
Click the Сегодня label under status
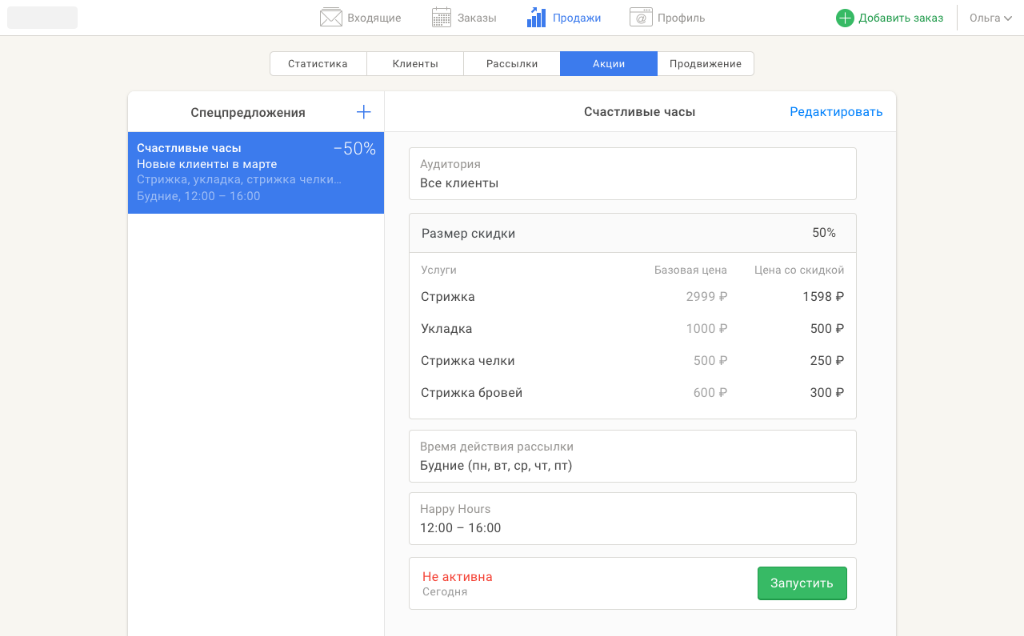[445, 592]
